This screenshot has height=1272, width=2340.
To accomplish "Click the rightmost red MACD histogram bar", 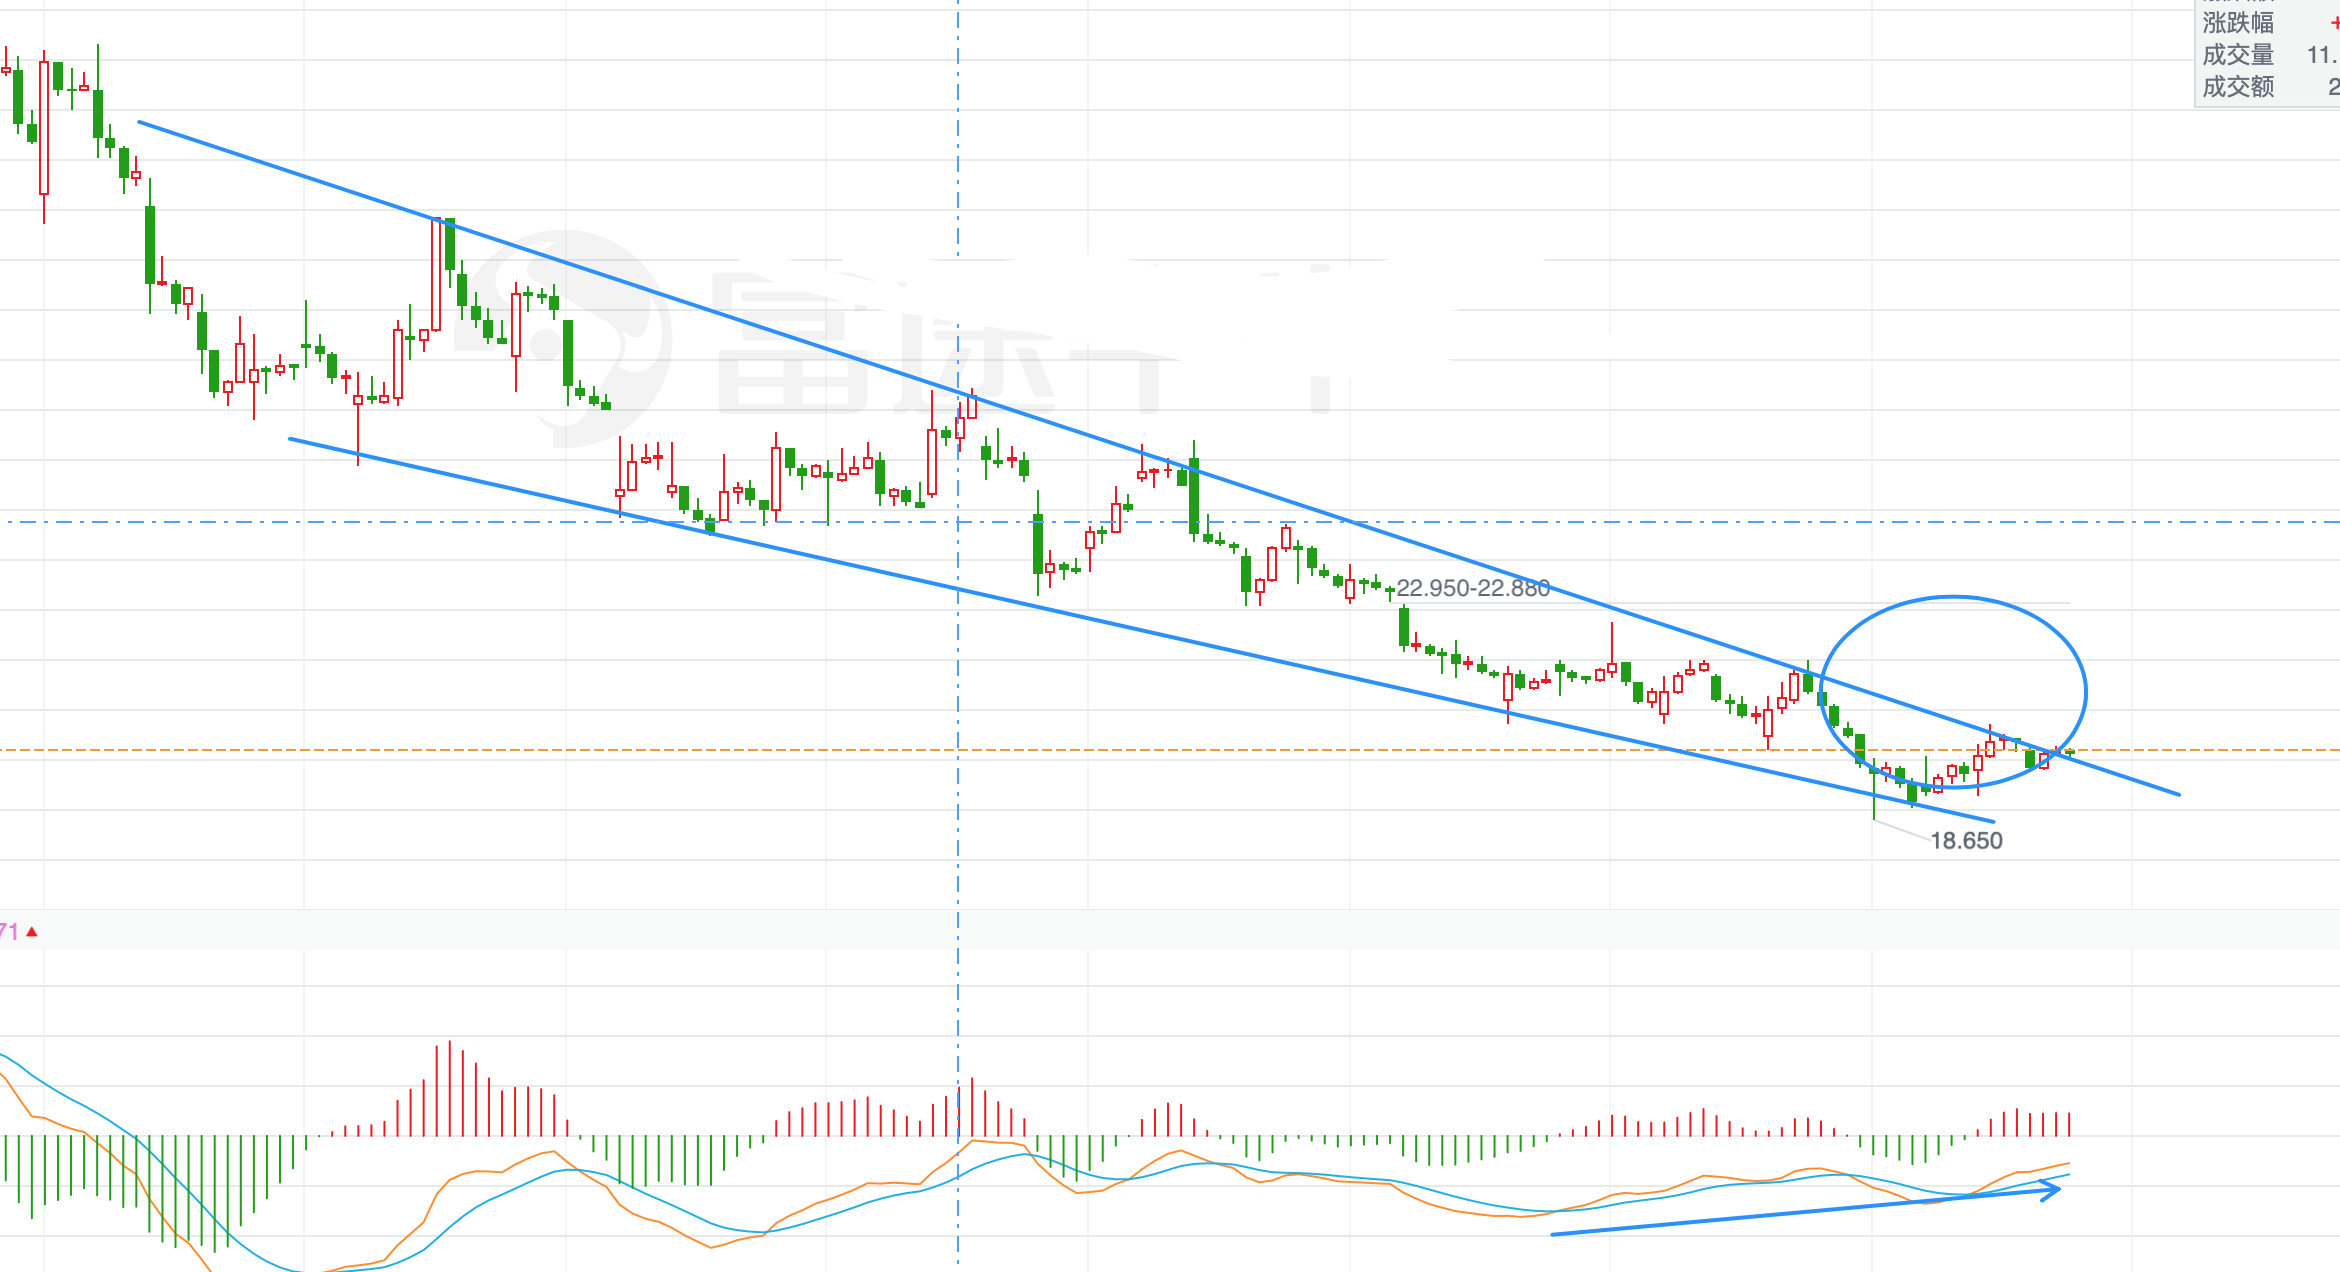I will (2069, 1124).
